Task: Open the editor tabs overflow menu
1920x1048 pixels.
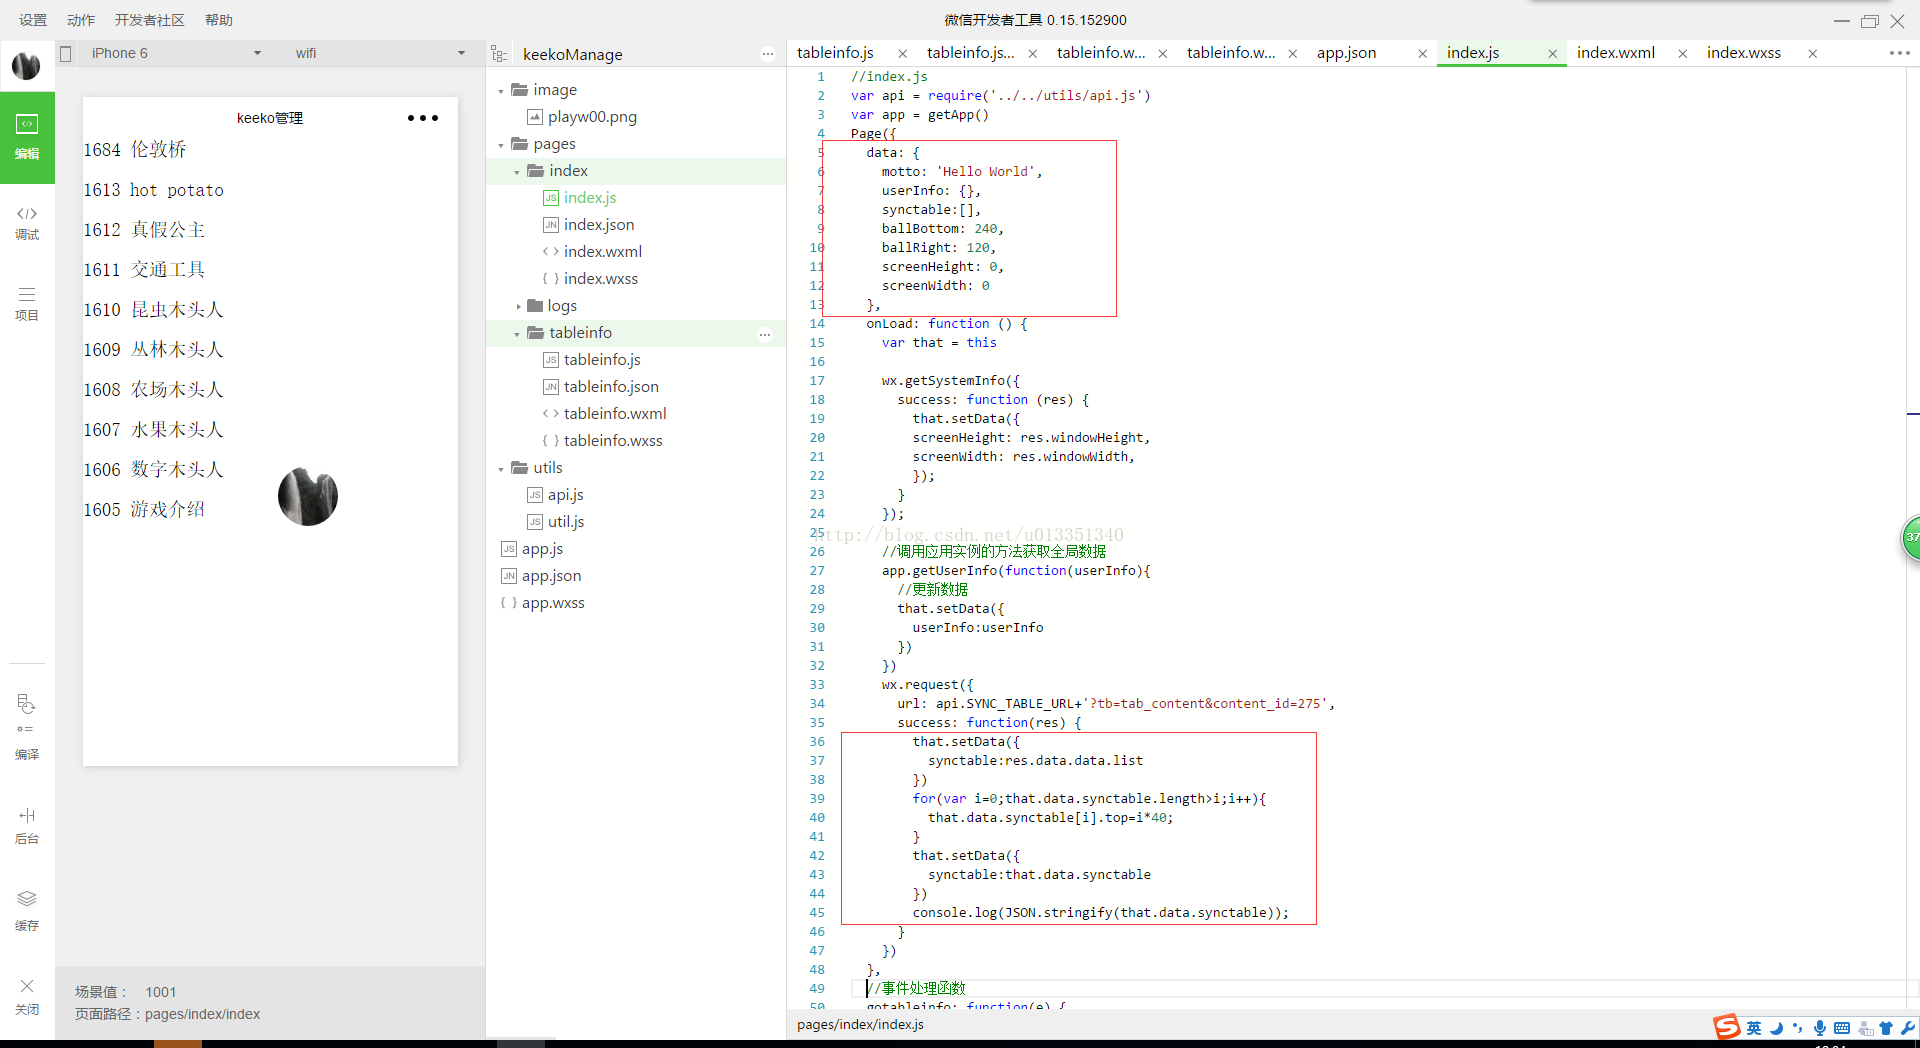Action: pos(1899,53)
